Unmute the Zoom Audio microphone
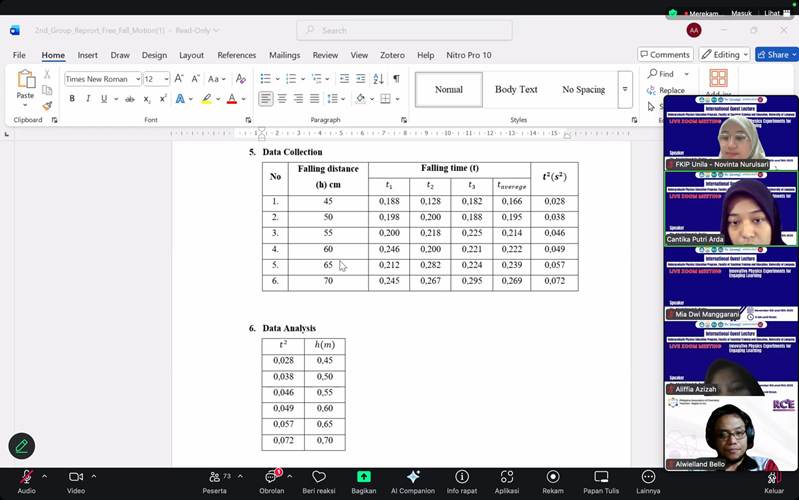799x500 pixels. [26, 481]
